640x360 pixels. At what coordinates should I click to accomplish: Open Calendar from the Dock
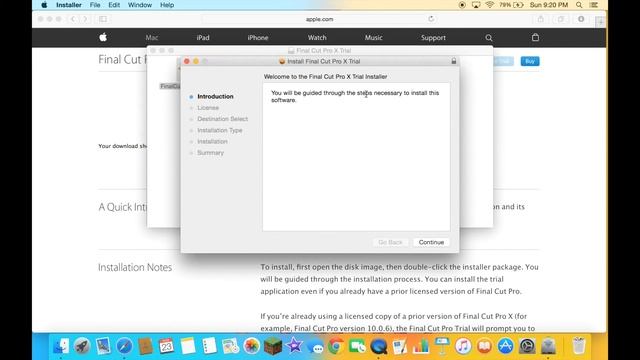click(x=166, y=346)
